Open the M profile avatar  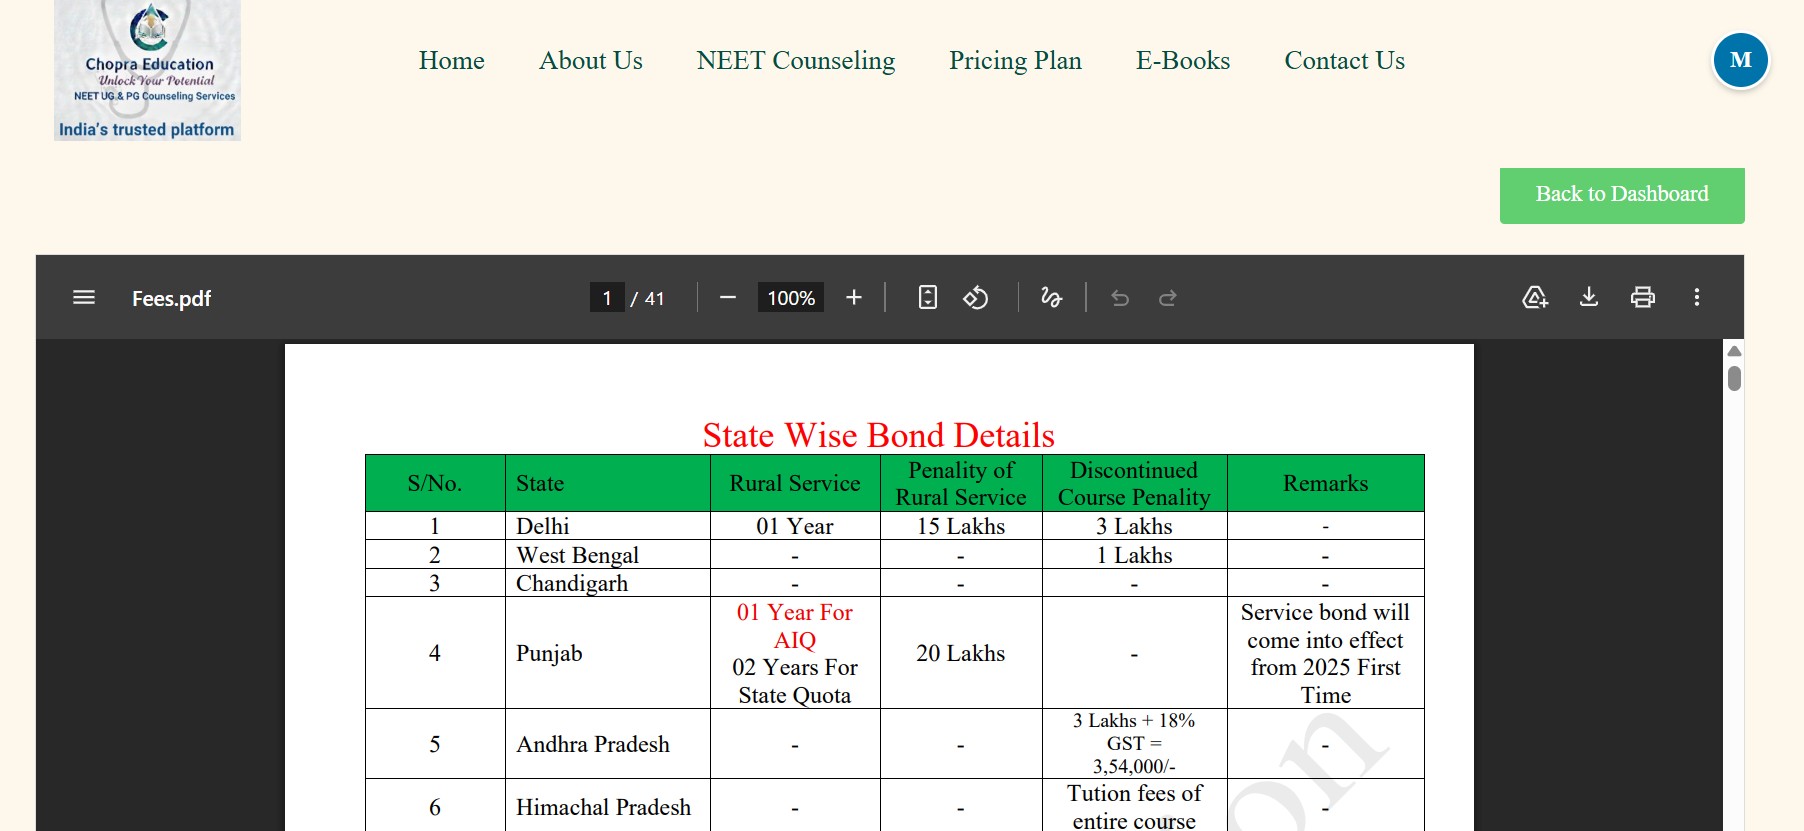coord(1741,60)
